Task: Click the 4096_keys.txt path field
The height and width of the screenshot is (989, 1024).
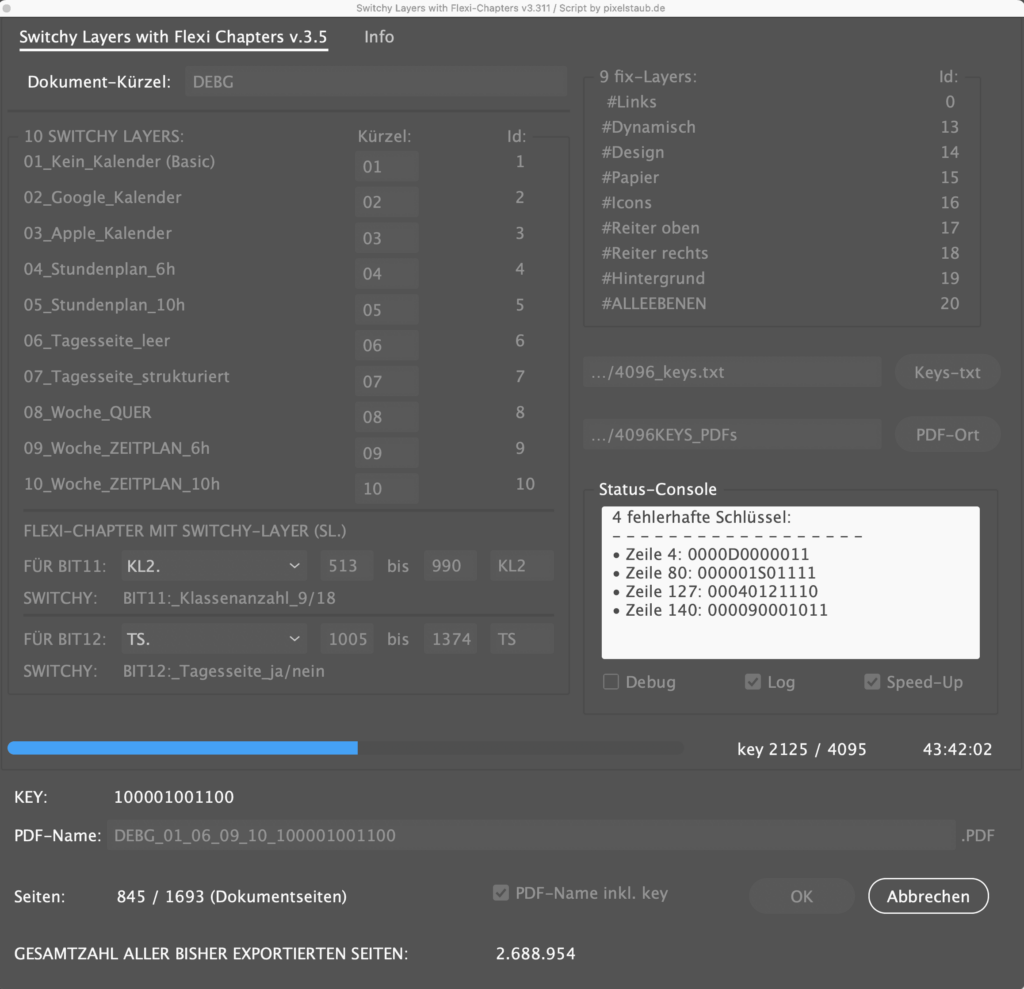Action: (731, 373)
